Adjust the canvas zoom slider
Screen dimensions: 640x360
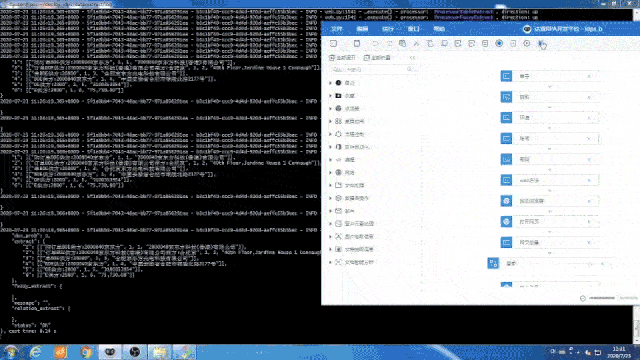602,298
